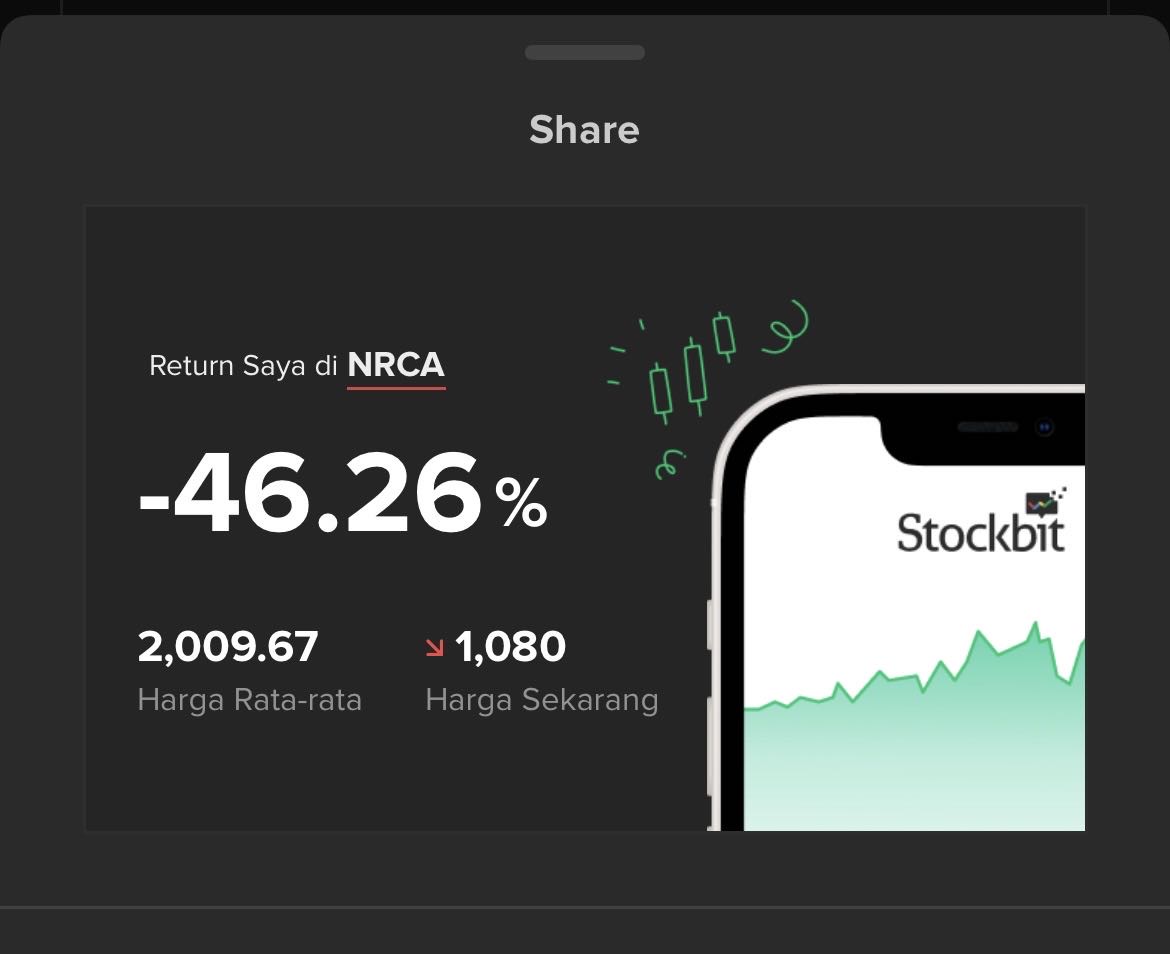Select the NRCA ticker symbol

pyautogui.click(x=396, y=365)
